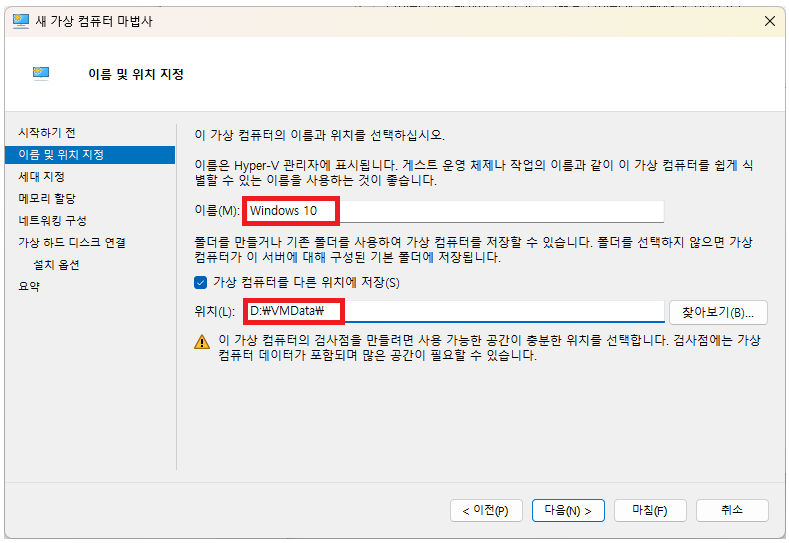Image resolution: width=789 pixels, height=543 pixels.
Task: Click the 마침(F) finish button
Action: [650, 511]
